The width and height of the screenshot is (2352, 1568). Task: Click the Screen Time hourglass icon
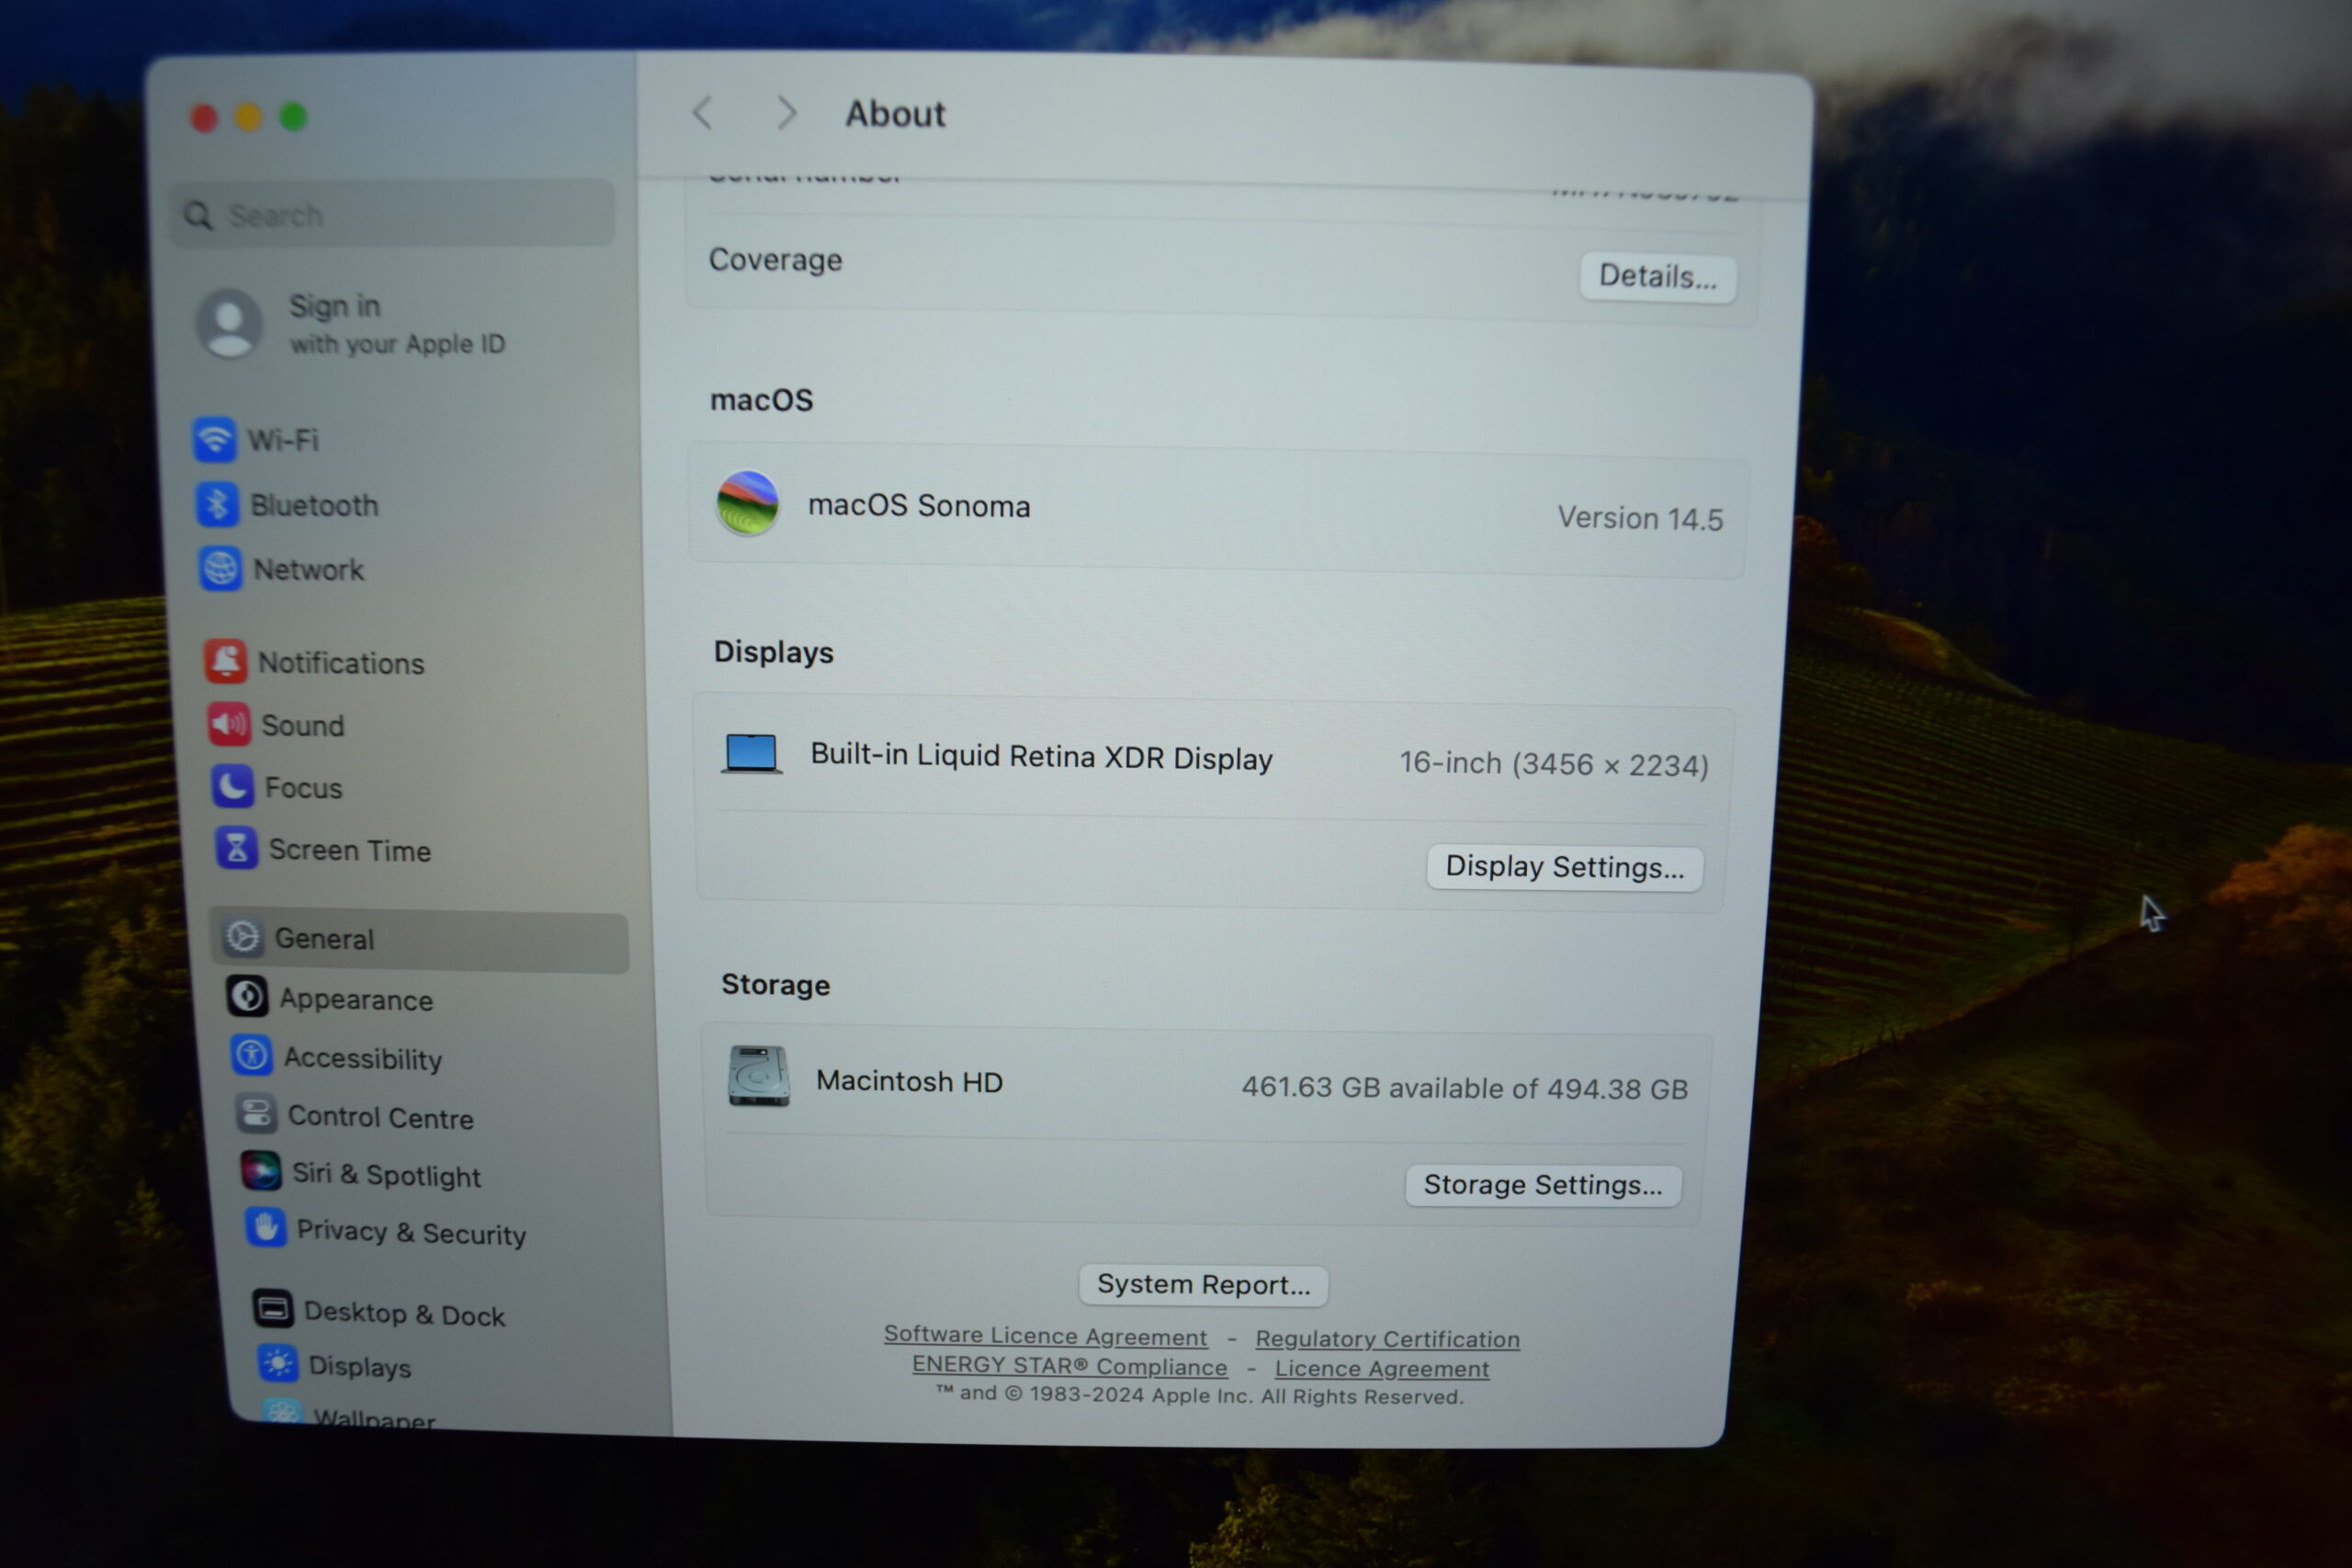(237, 849)
